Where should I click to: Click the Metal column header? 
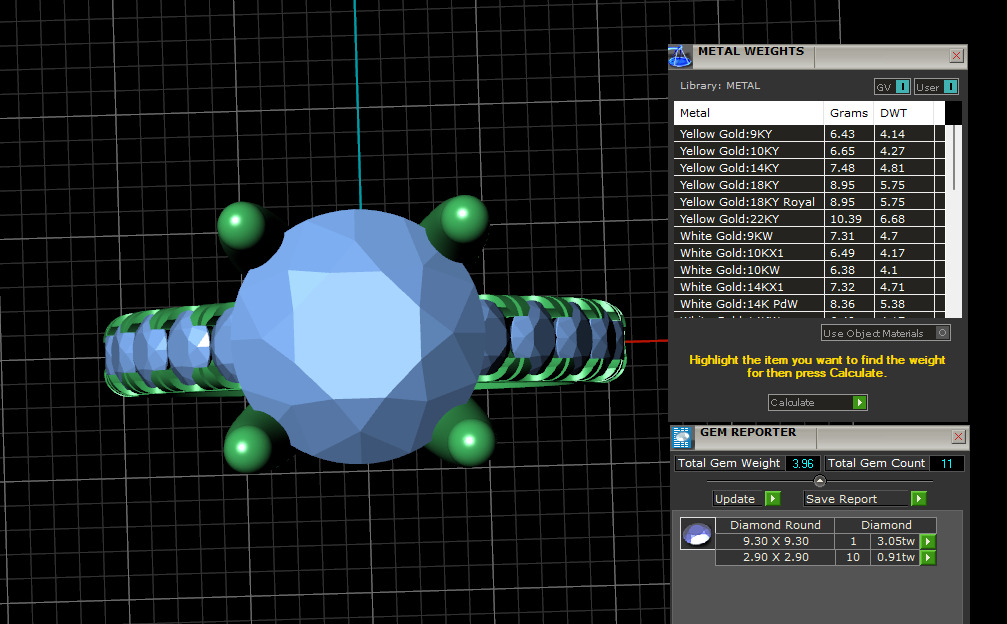[749, 113]
